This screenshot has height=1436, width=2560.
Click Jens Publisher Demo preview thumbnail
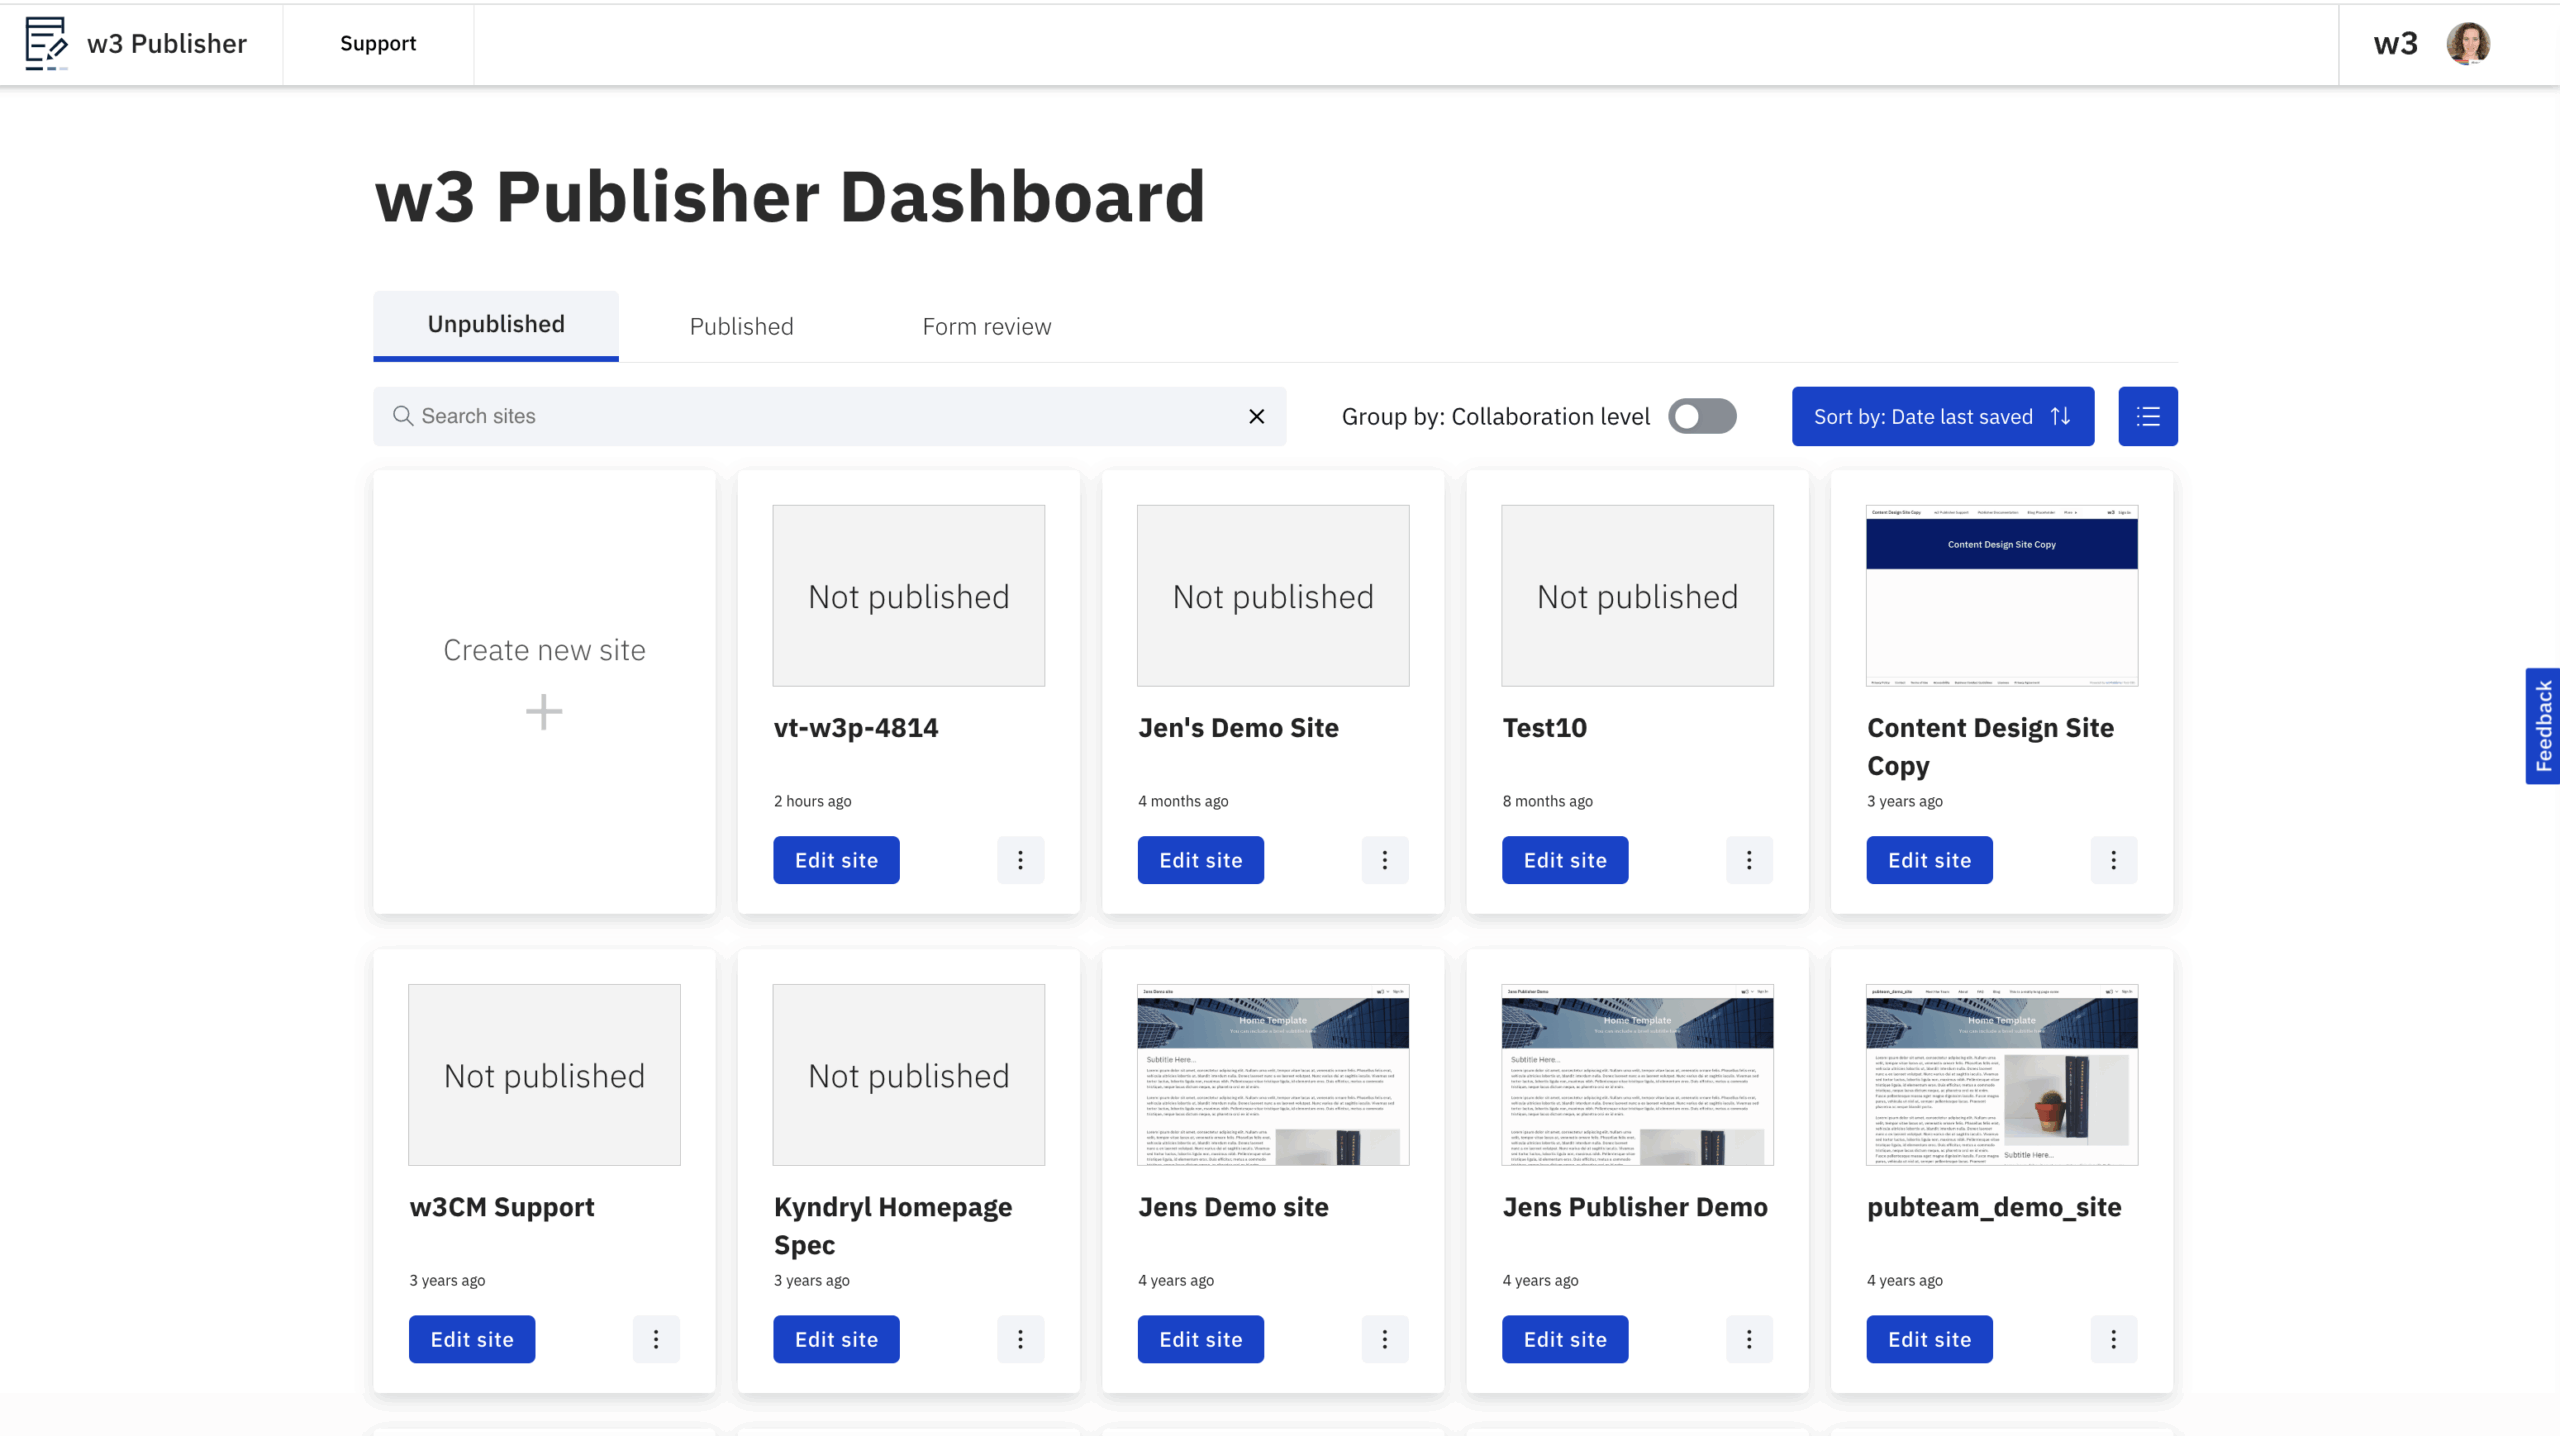pos(1637,1075)
